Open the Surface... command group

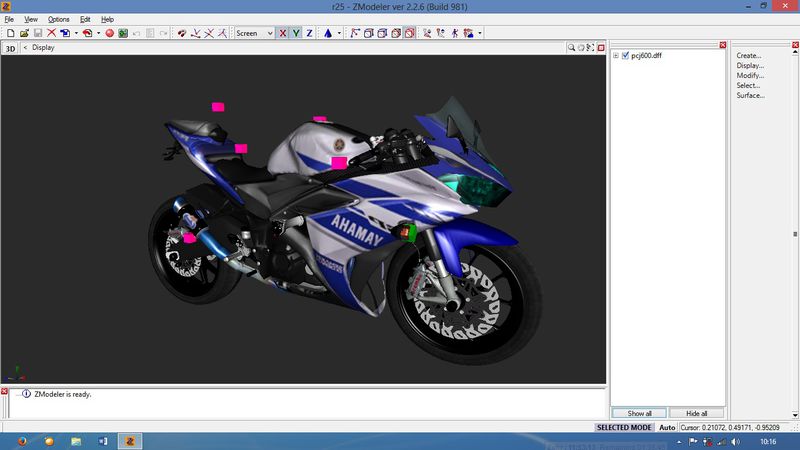point(750,95)
